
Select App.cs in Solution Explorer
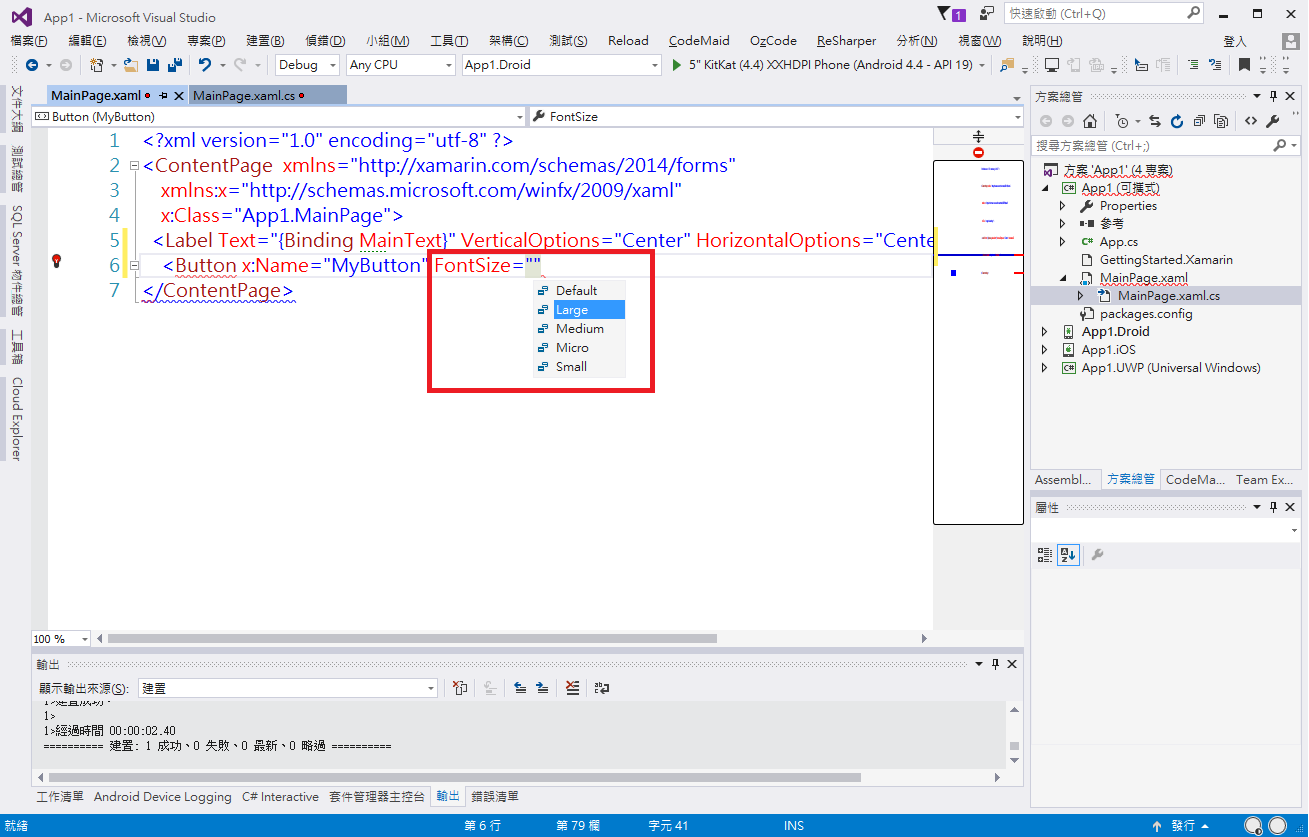pos(1118,242)
